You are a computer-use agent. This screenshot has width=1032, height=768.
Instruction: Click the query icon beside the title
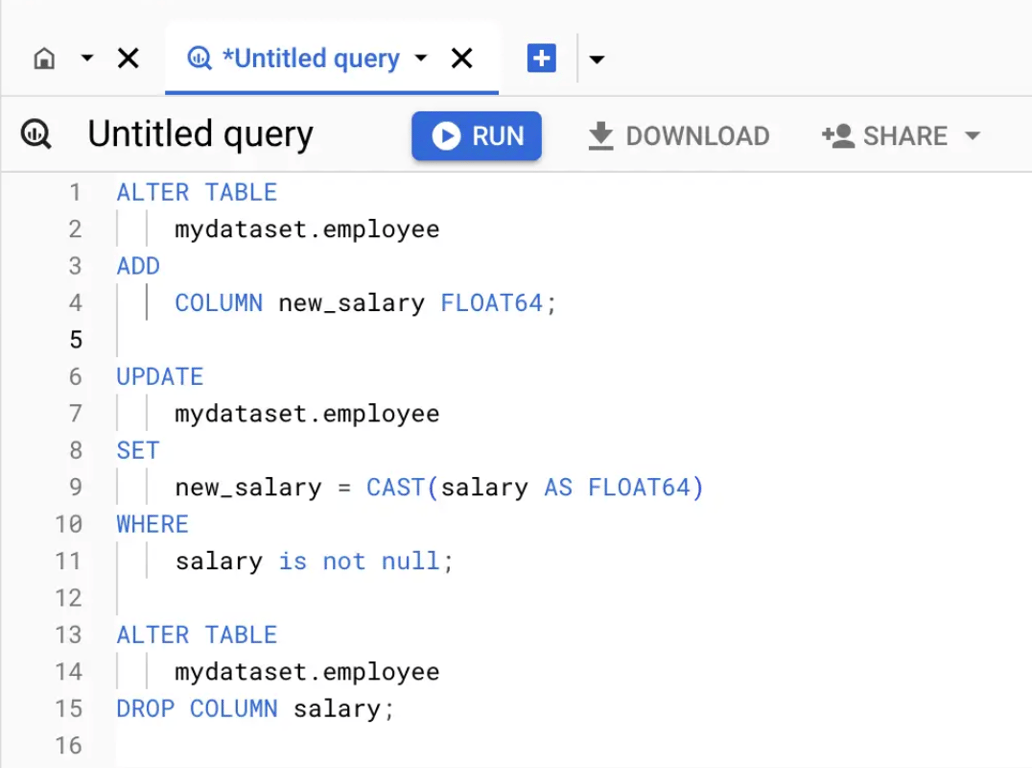click(36, 134)
